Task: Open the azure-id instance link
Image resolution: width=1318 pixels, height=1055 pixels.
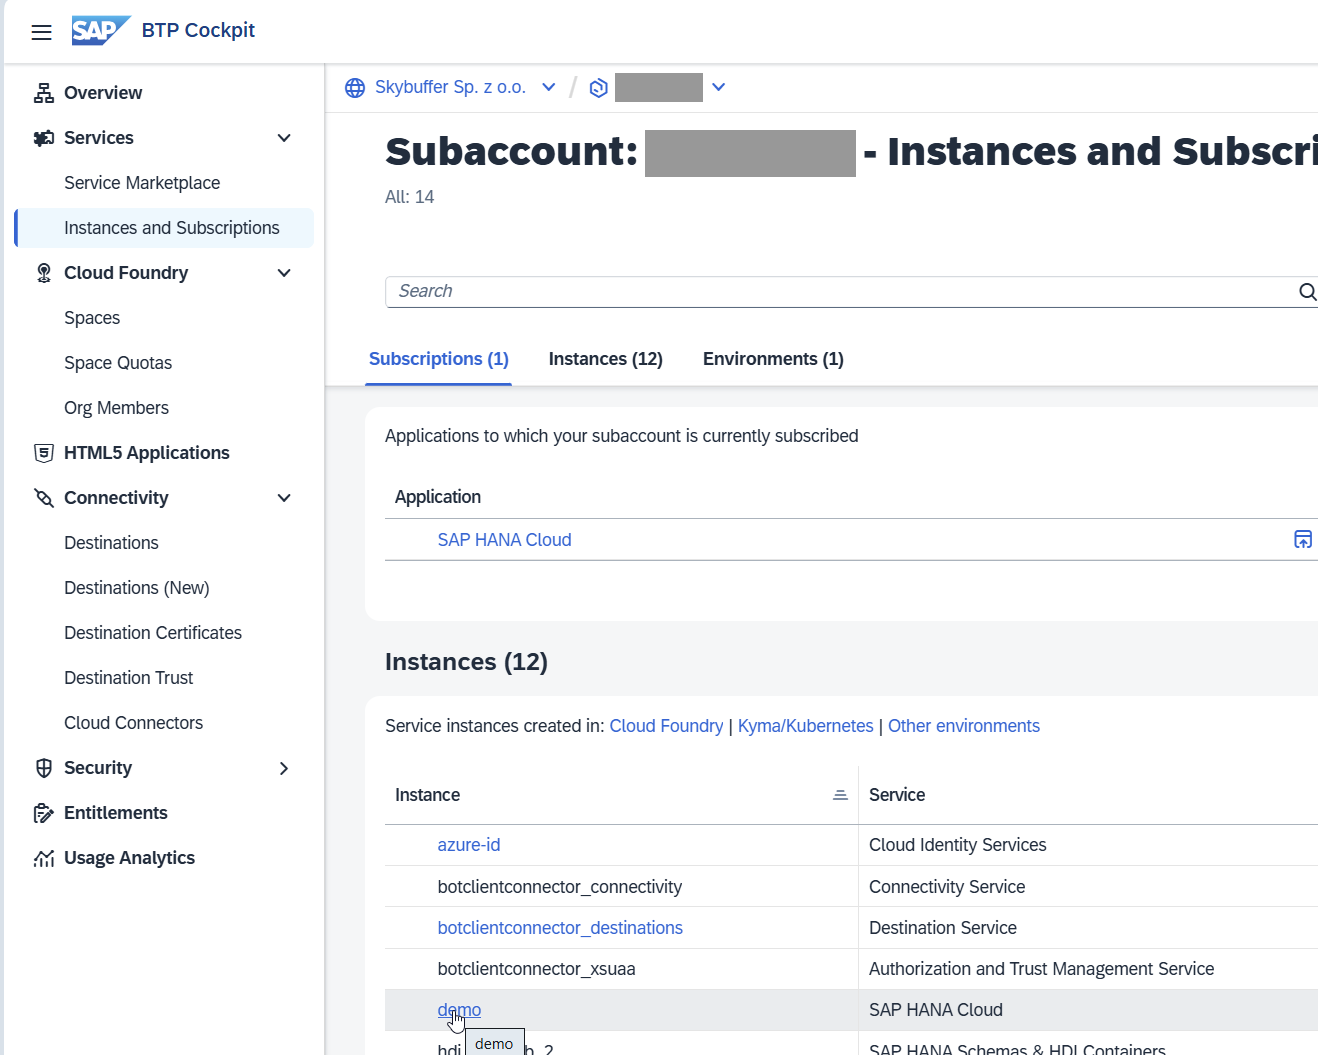Action: pyautogui.click(x=469, y=845)
